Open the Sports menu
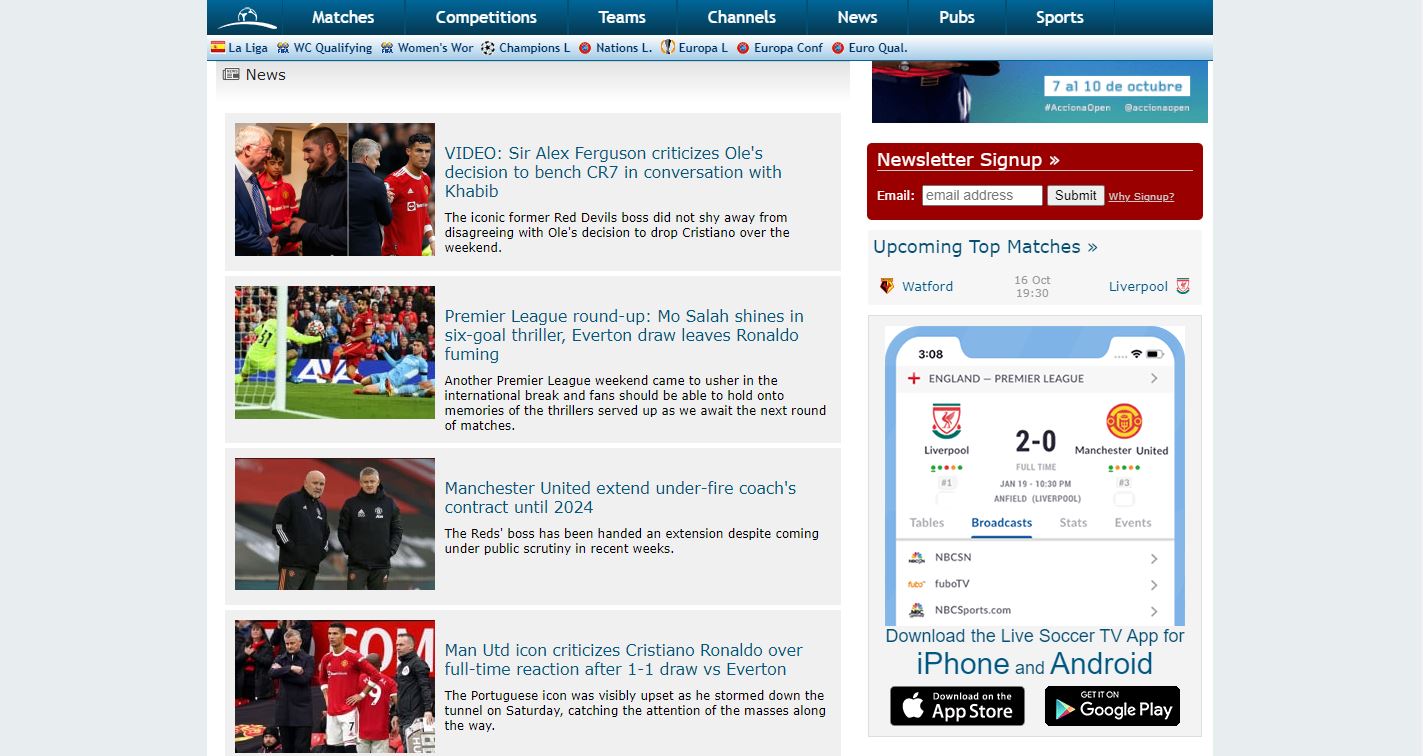The height and width of the screenshot is (756, 1423). (x=1060, y=17)
